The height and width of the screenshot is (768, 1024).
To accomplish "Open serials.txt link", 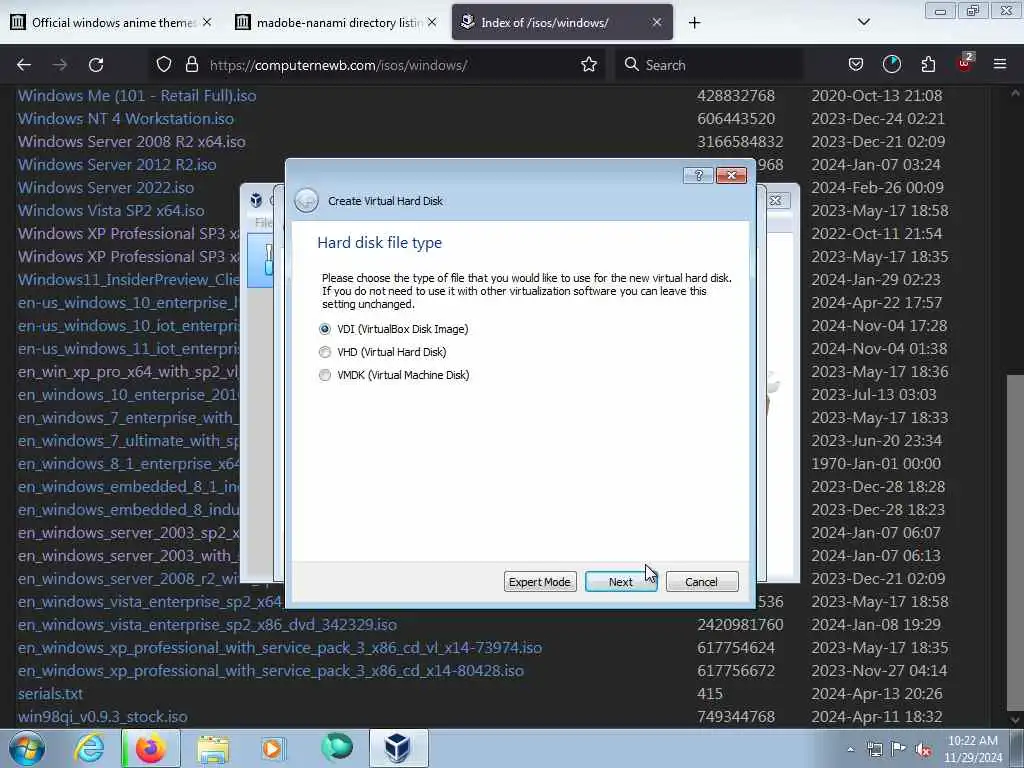I will pyautogui.click(x=50, y=694).
